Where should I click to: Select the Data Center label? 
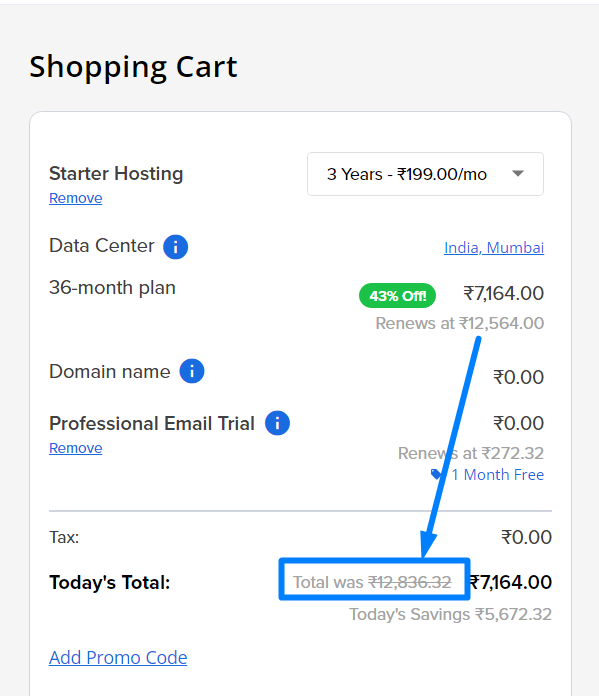point(102,245)
